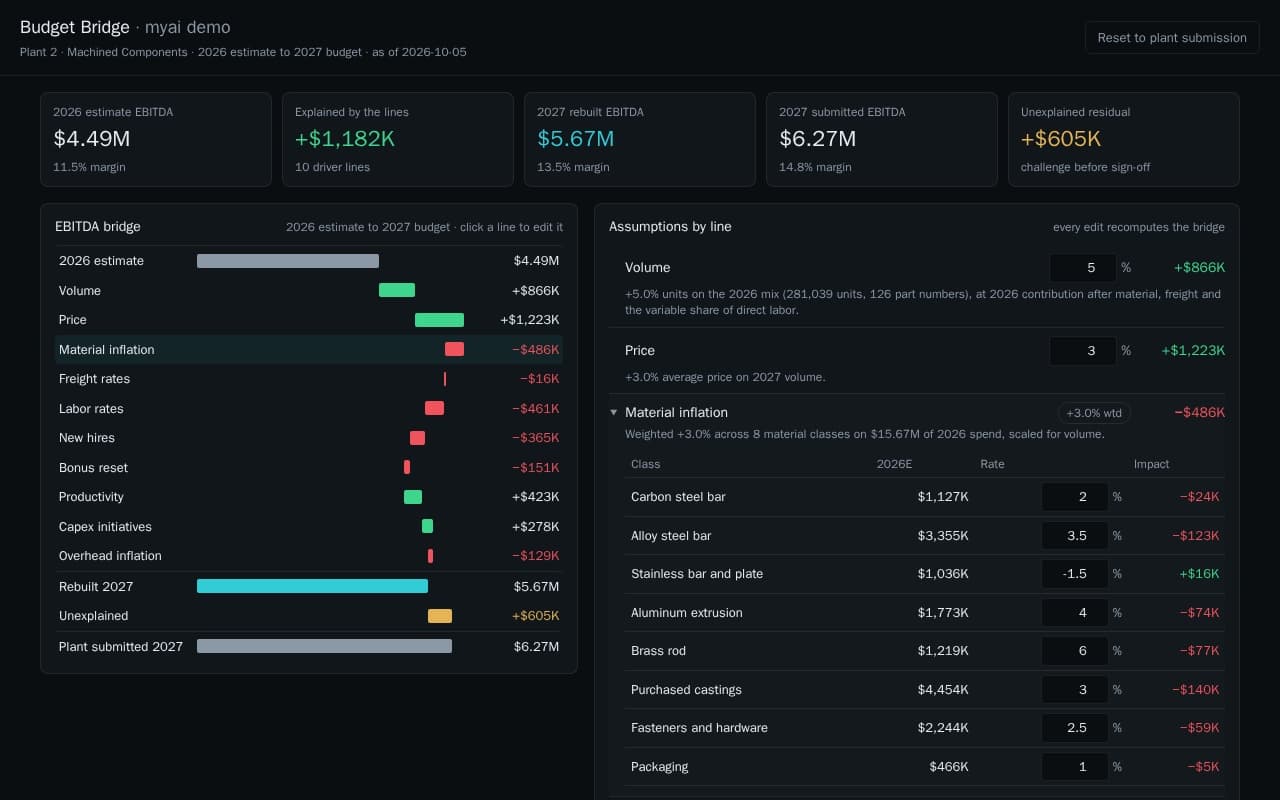
Task: Edit the Purchased castings rate field
Action: (1075, 690)
